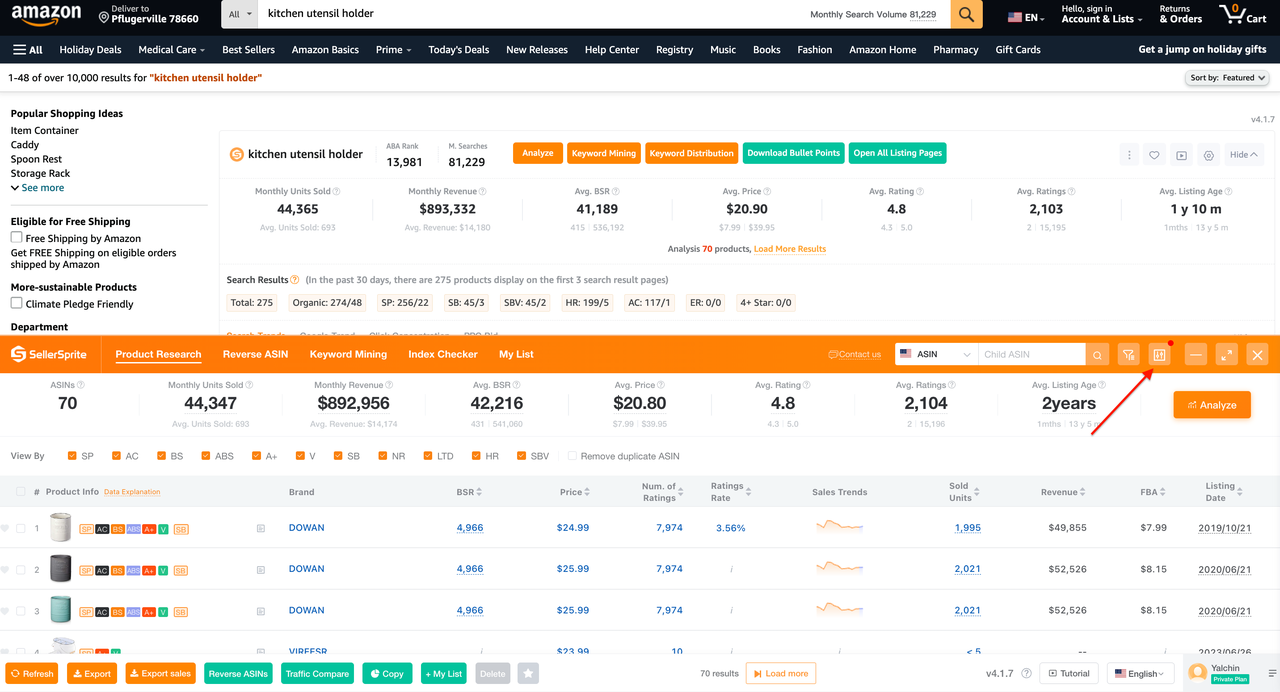1280x692 pixels.
Task: Click the row 1 product thumbnail
Action: pos(61,528)
